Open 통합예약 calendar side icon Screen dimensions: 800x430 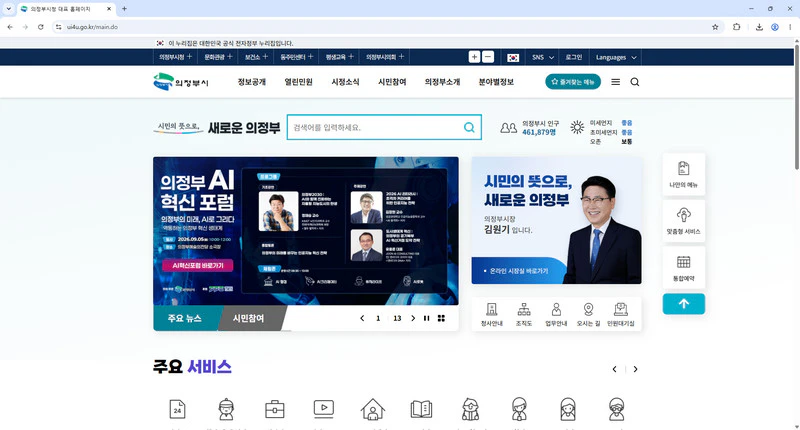(684, 268)
